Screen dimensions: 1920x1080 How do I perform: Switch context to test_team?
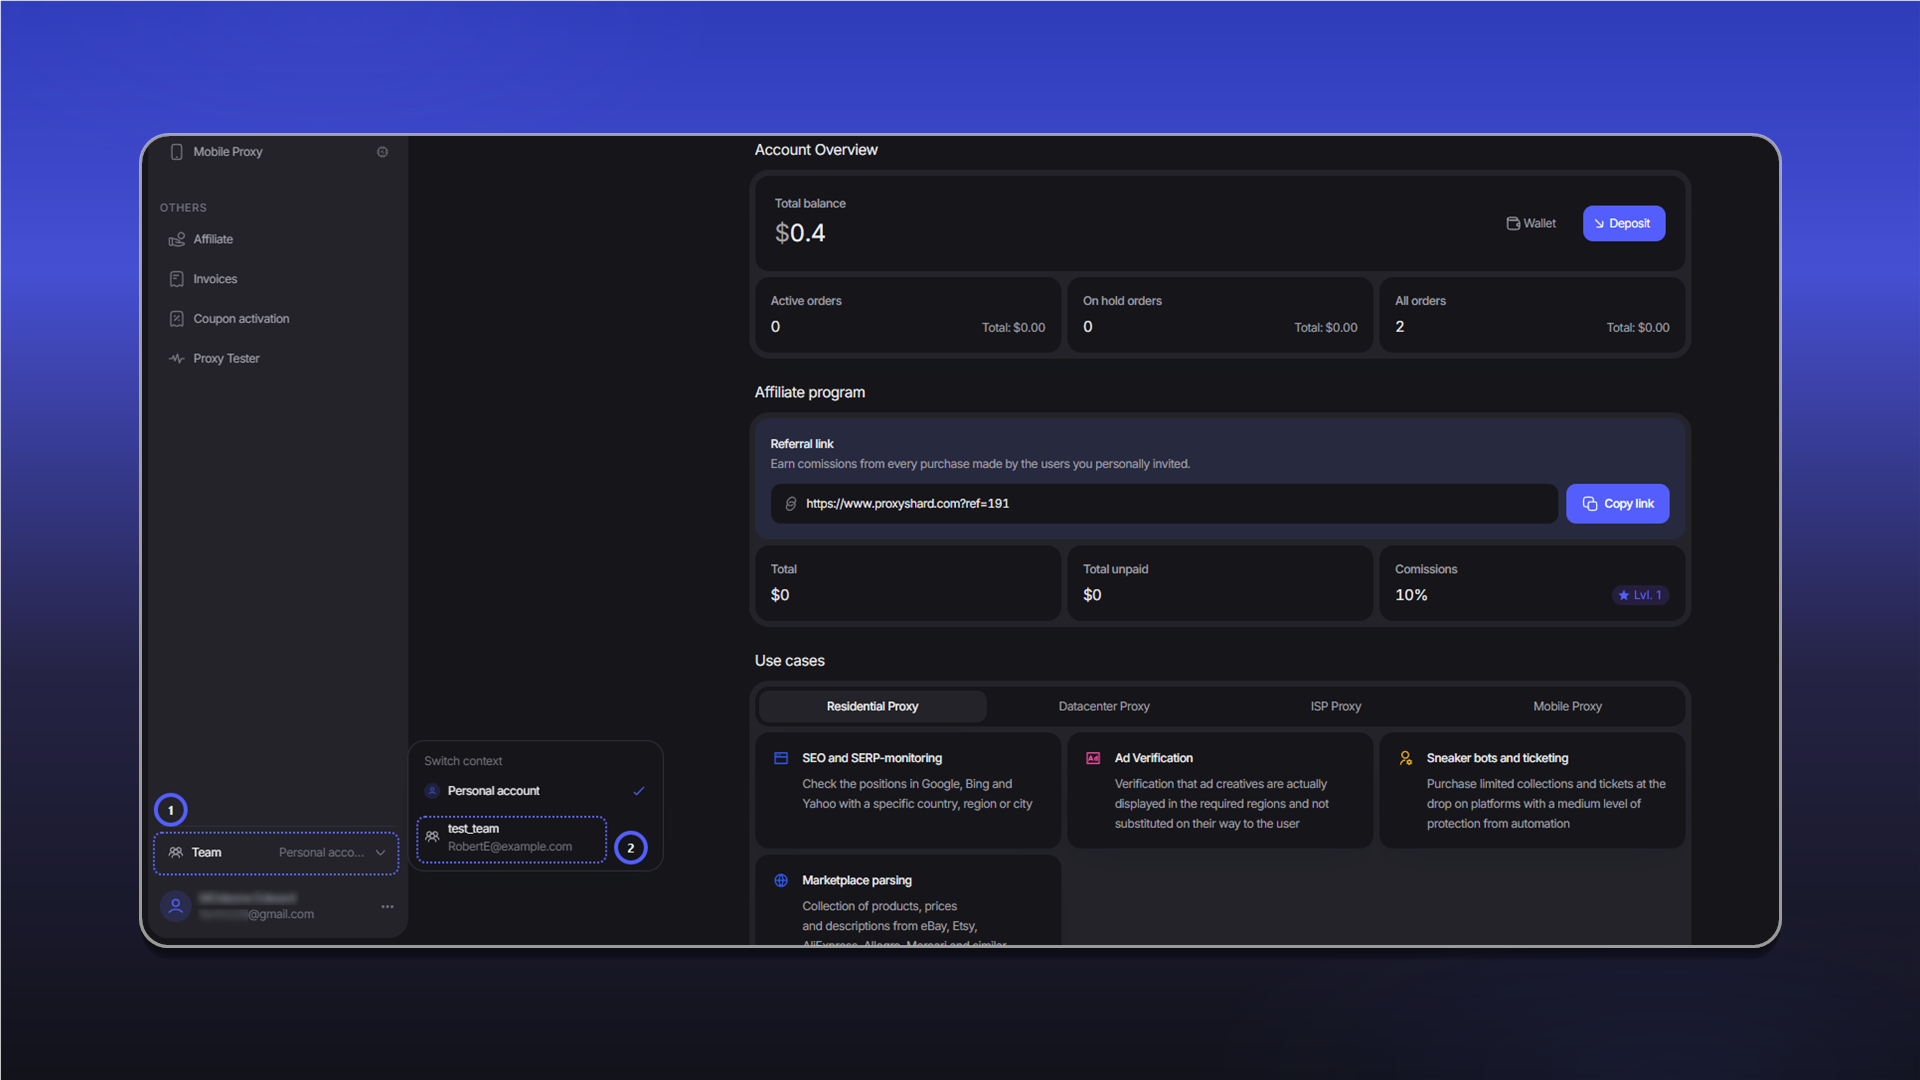(x=512, y=838)
